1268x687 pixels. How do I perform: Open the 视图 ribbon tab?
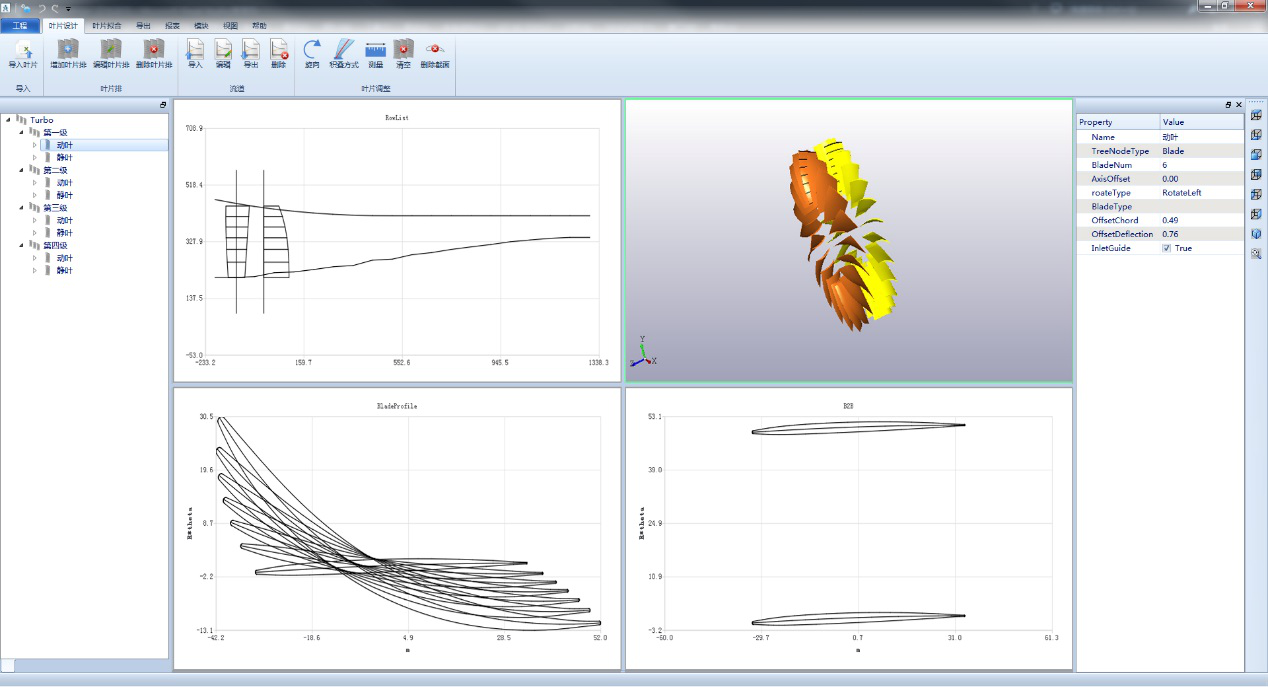pyautogui.click(x=231, y=25)
